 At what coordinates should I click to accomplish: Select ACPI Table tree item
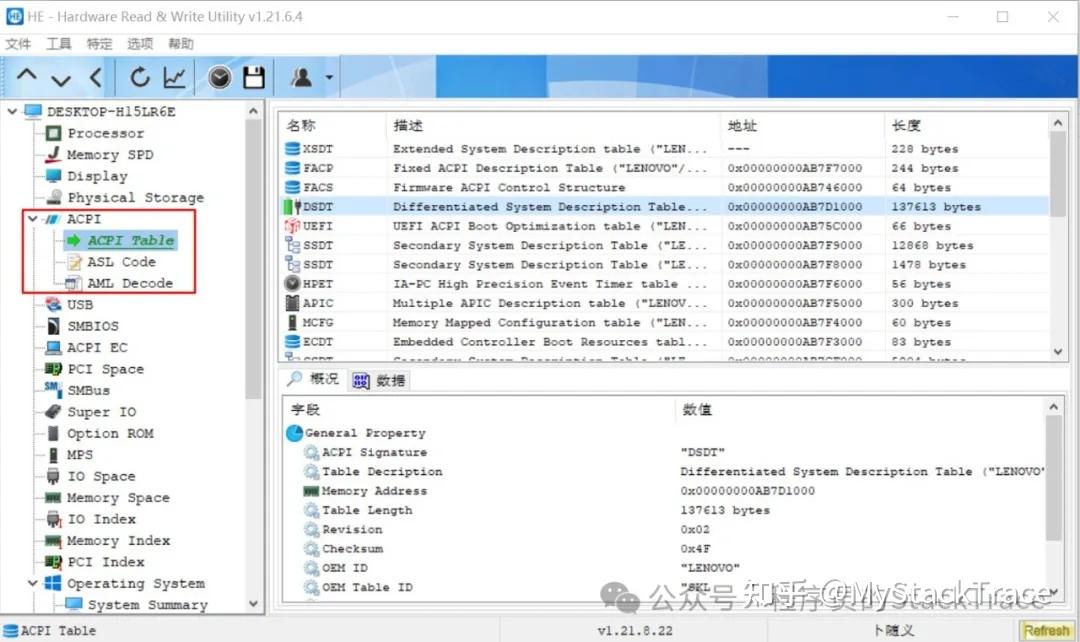point(130,240)
